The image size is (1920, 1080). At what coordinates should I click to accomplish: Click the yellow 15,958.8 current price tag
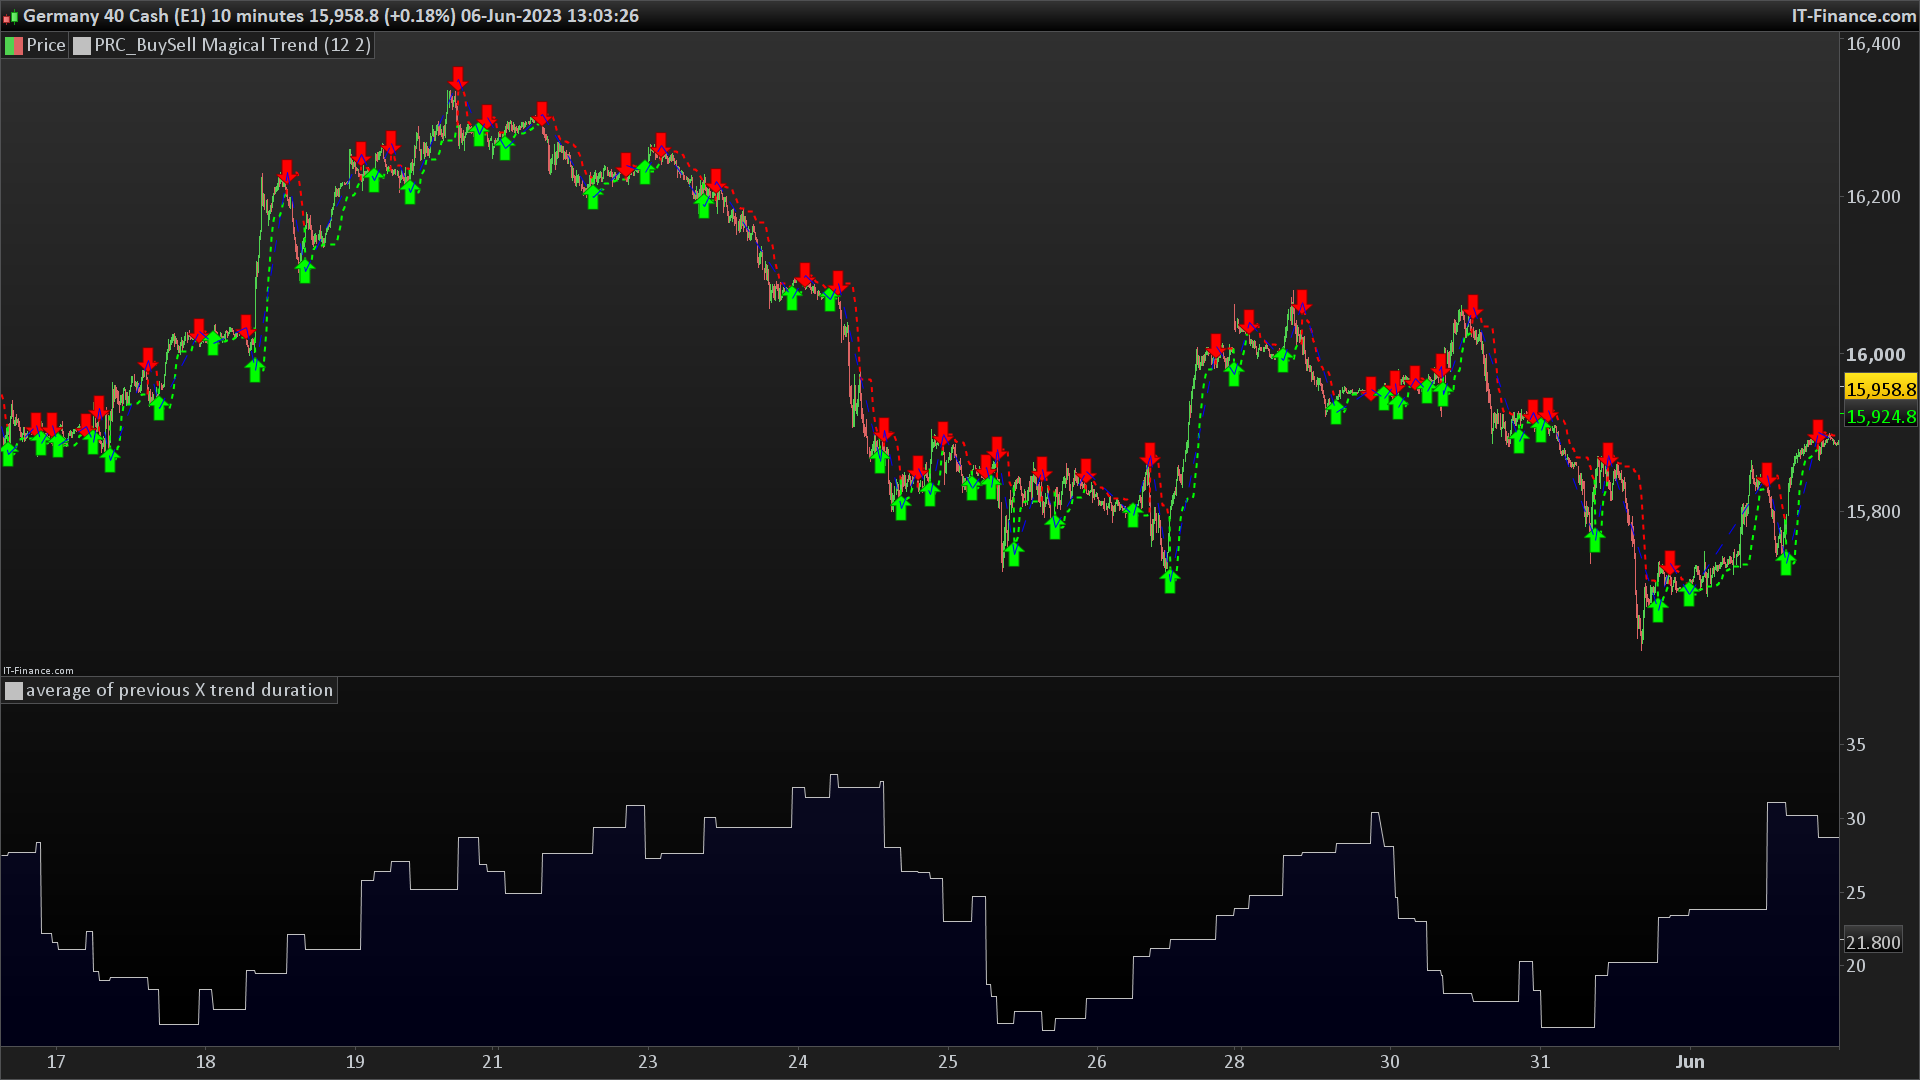tap(1880, 389)
